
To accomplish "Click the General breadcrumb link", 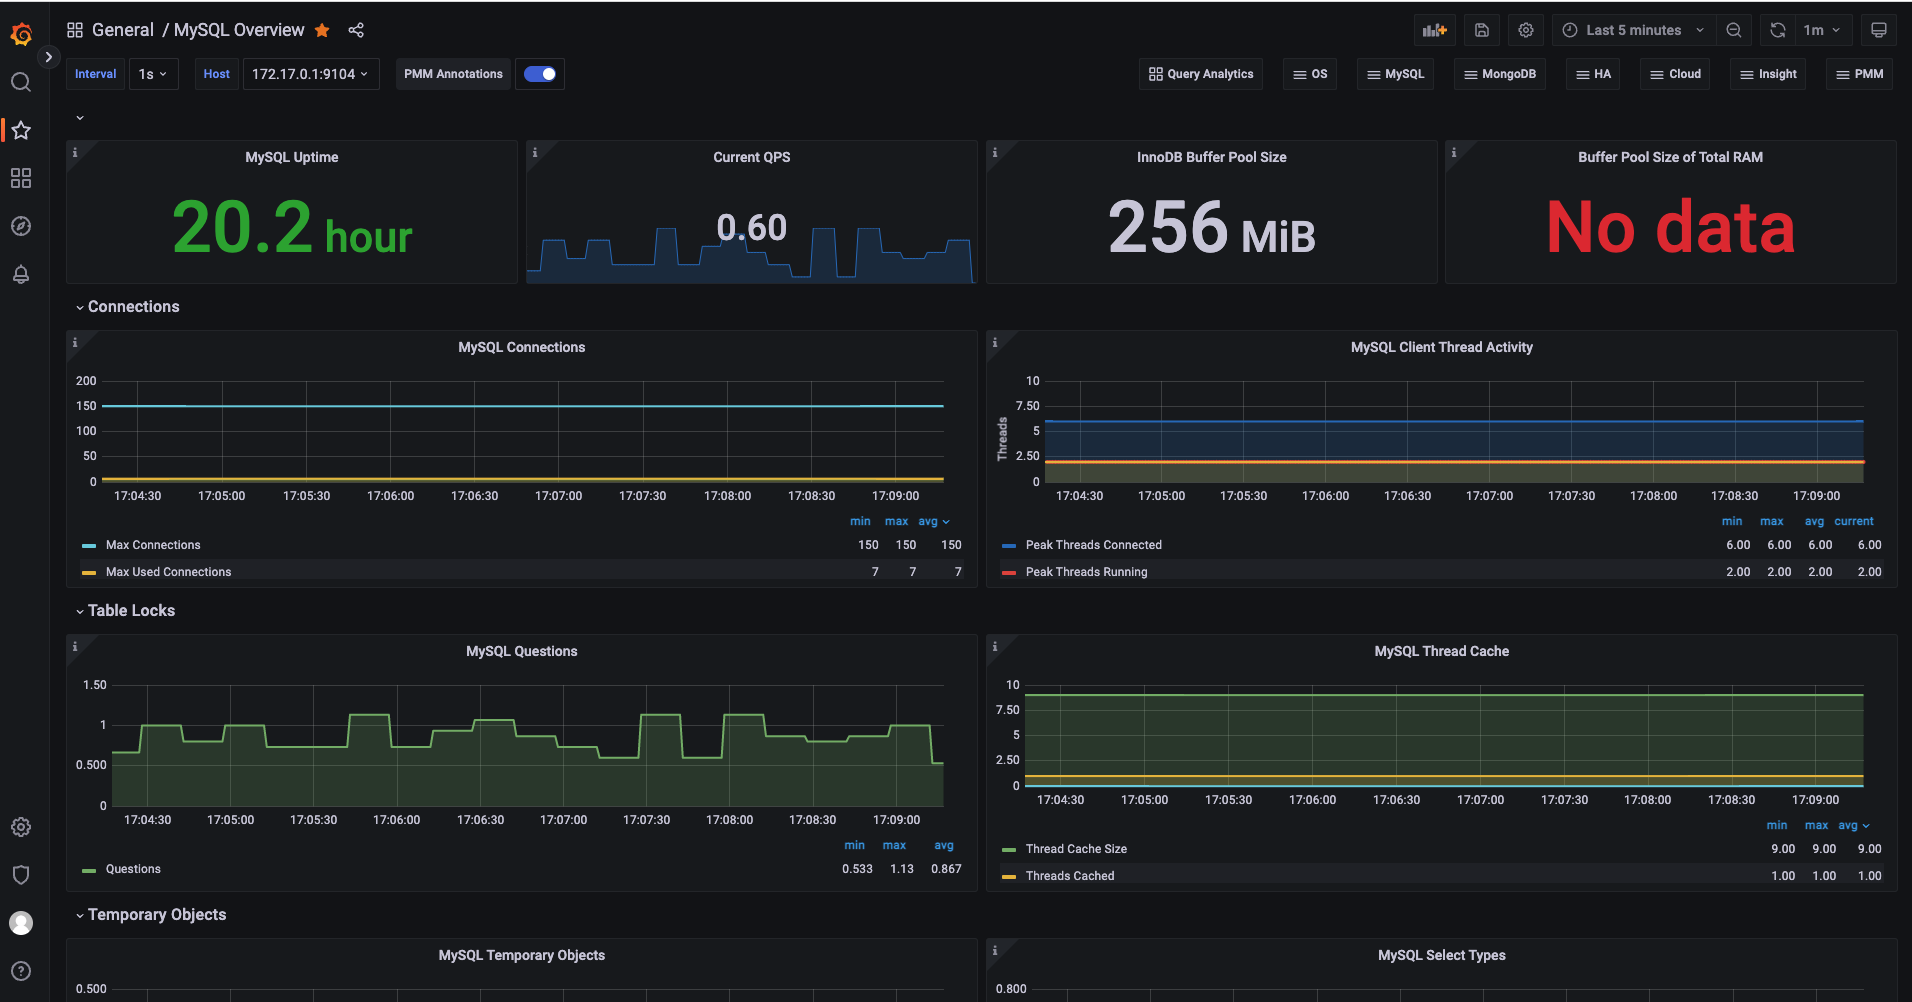I will click(x=123, y=30).
